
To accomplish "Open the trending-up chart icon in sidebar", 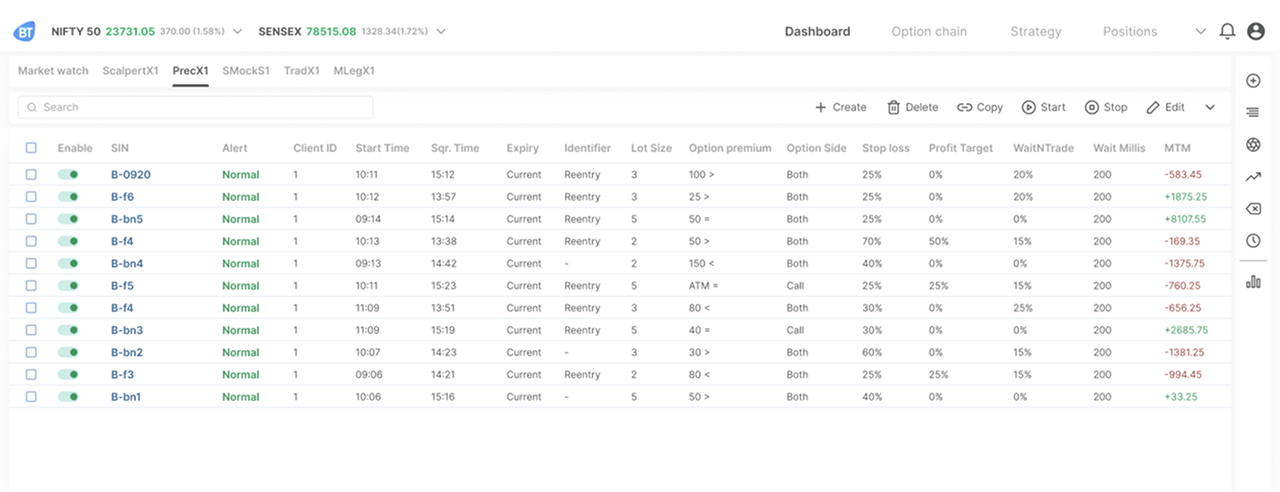I will click(1253, 177).
